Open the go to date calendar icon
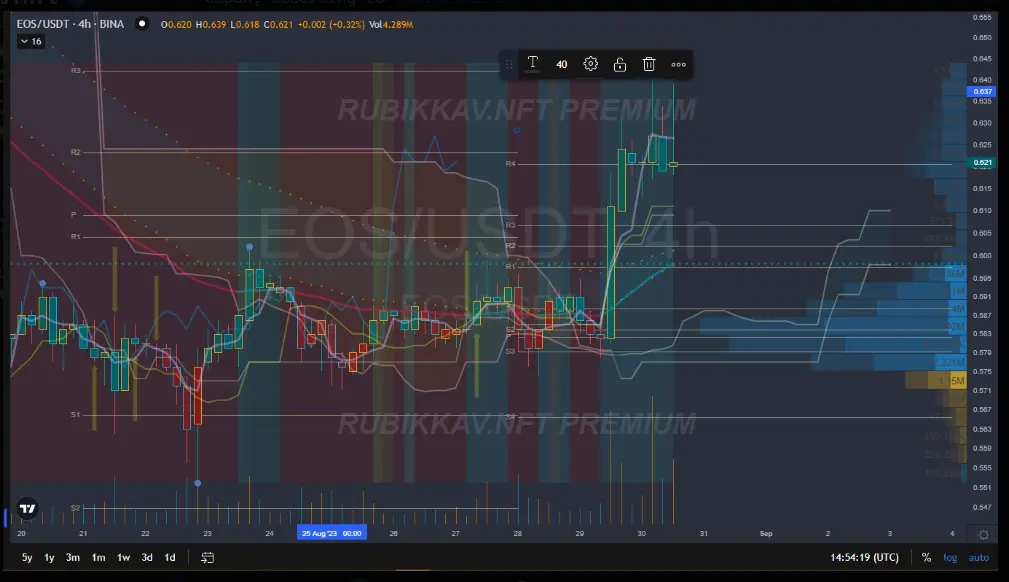Viewport: 1009px width, 582px height. tap(207, 558)
